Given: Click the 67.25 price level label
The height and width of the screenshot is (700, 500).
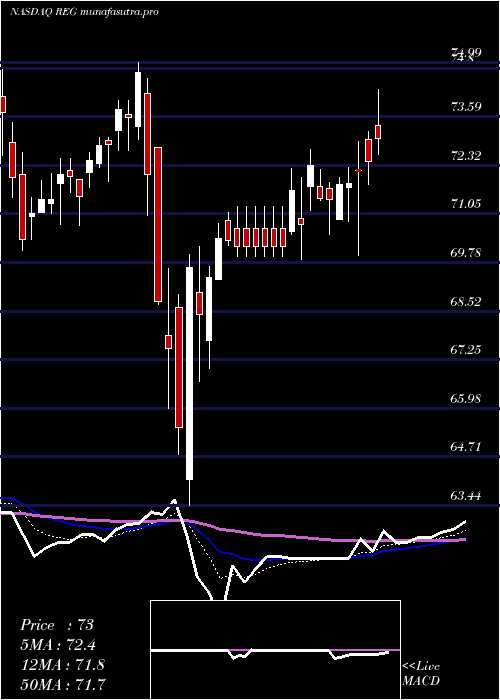Looking at the screenshot, I should 466,350.
